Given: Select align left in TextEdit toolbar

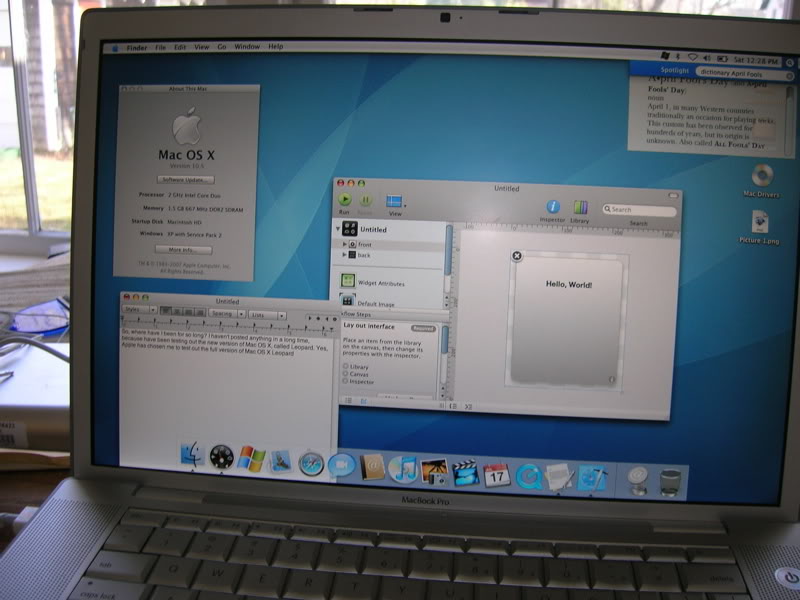Looking at the screenshot, I should click(166, 311).
